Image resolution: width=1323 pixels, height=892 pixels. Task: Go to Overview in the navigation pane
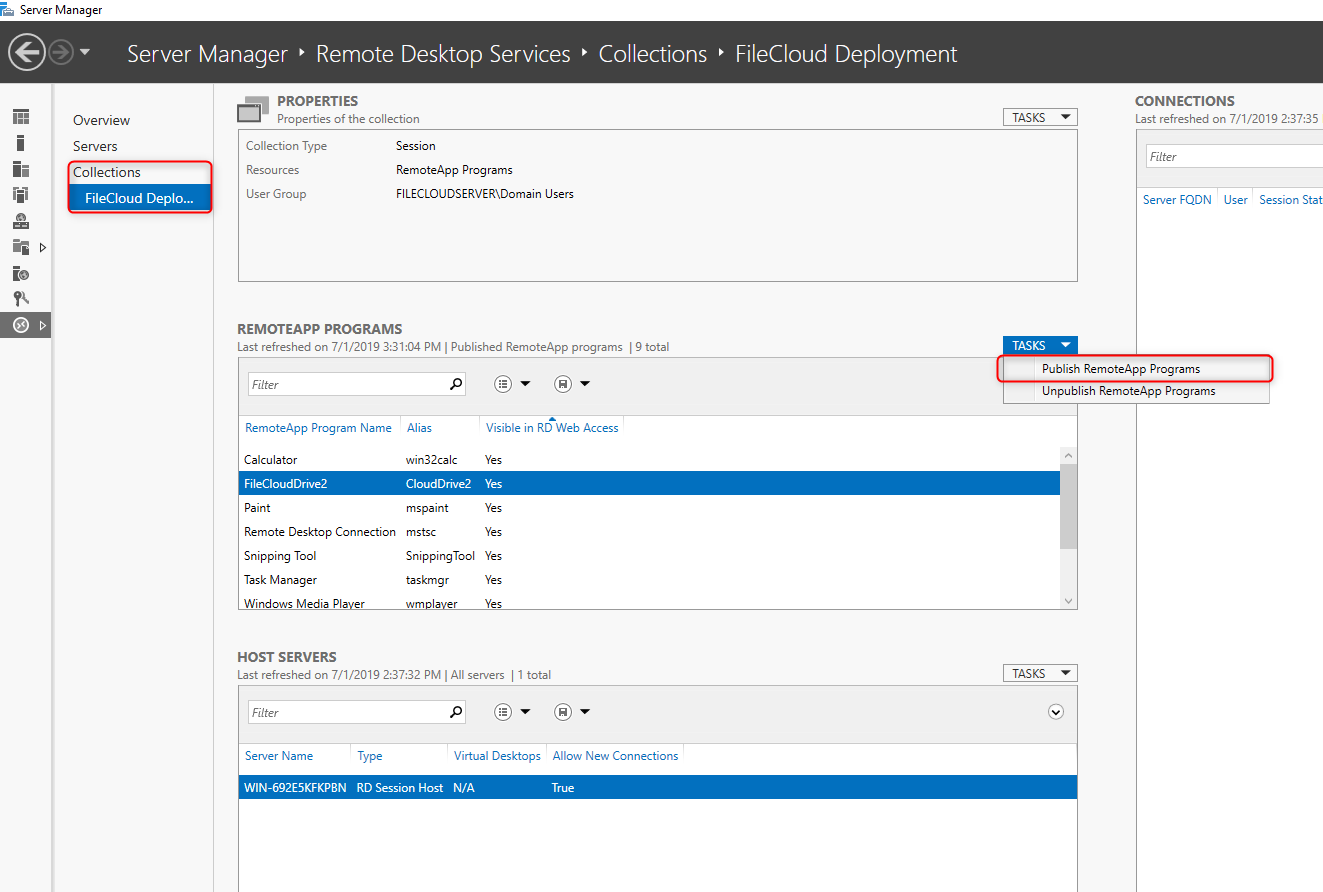pyautogui.click(x=101, y=120)
